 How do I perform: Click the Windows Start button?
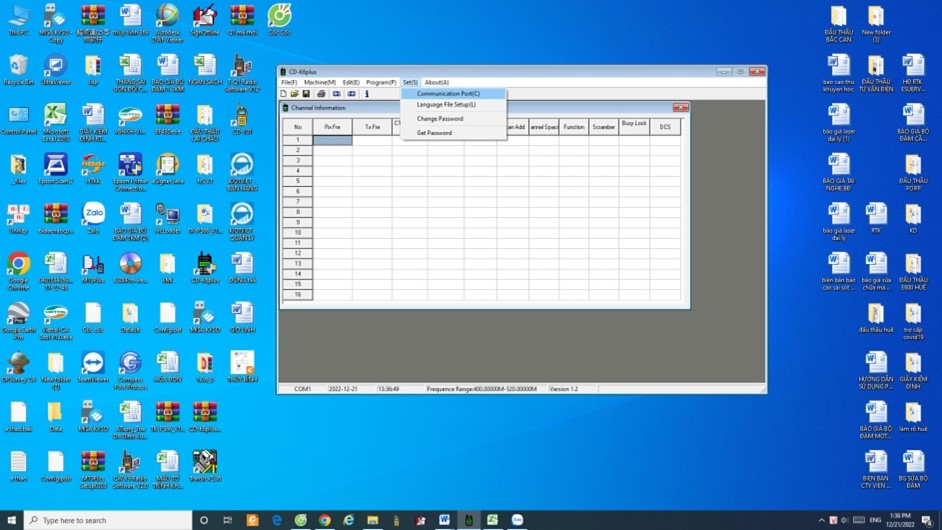(x=11, y=521)
